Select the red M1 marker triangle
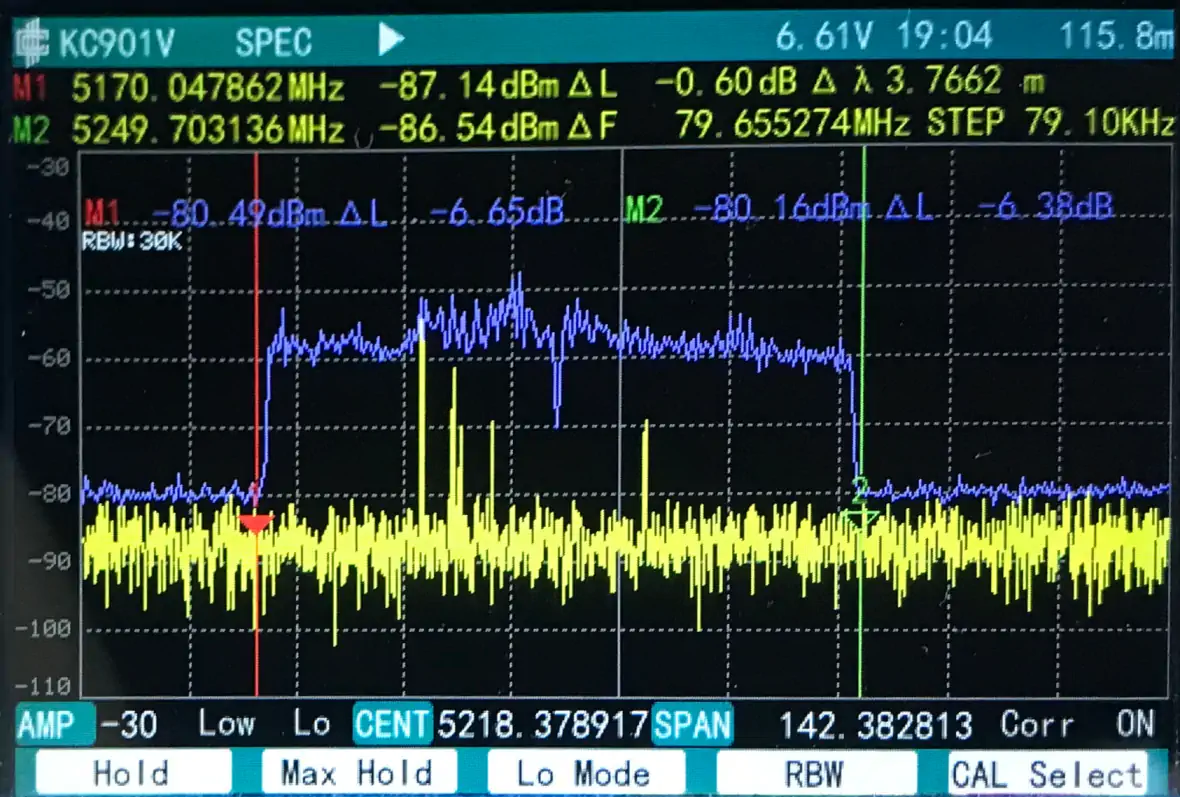The image size is (1180, 797). tap(256, 524)
